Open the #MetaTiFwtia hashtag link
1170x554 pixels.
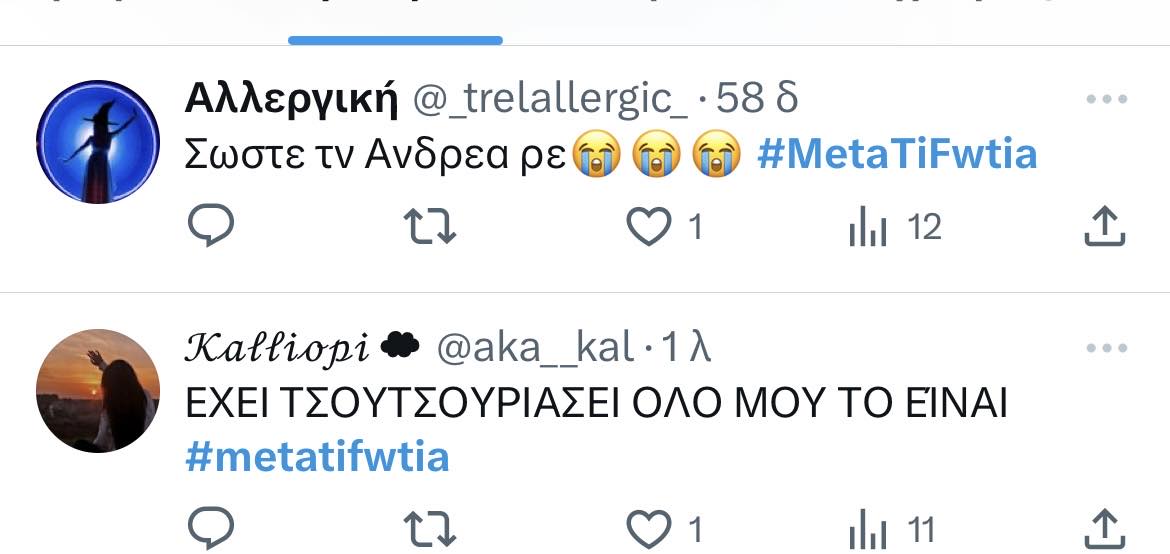click(x=897, y=155)
